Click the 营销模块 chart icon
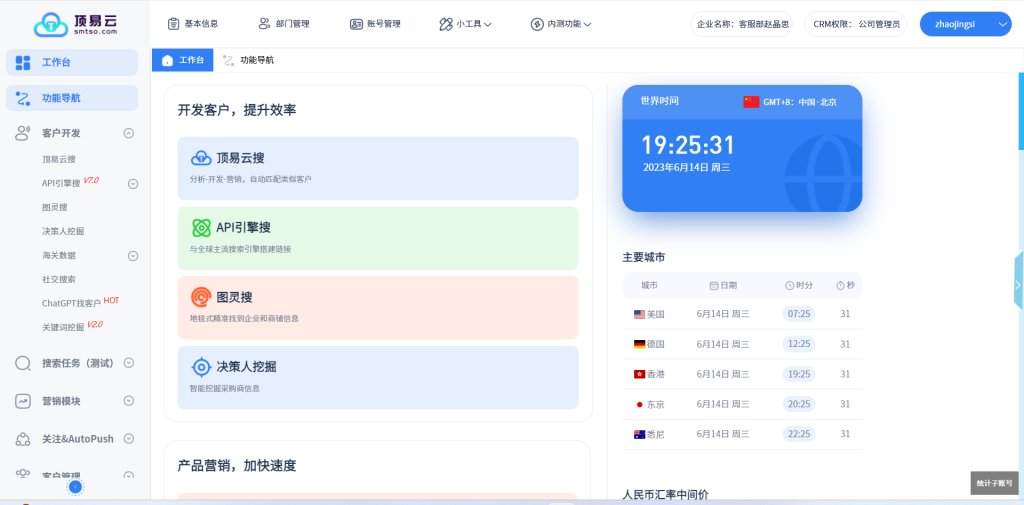Screen dimensions: 1024x505 tap(23, 401)
